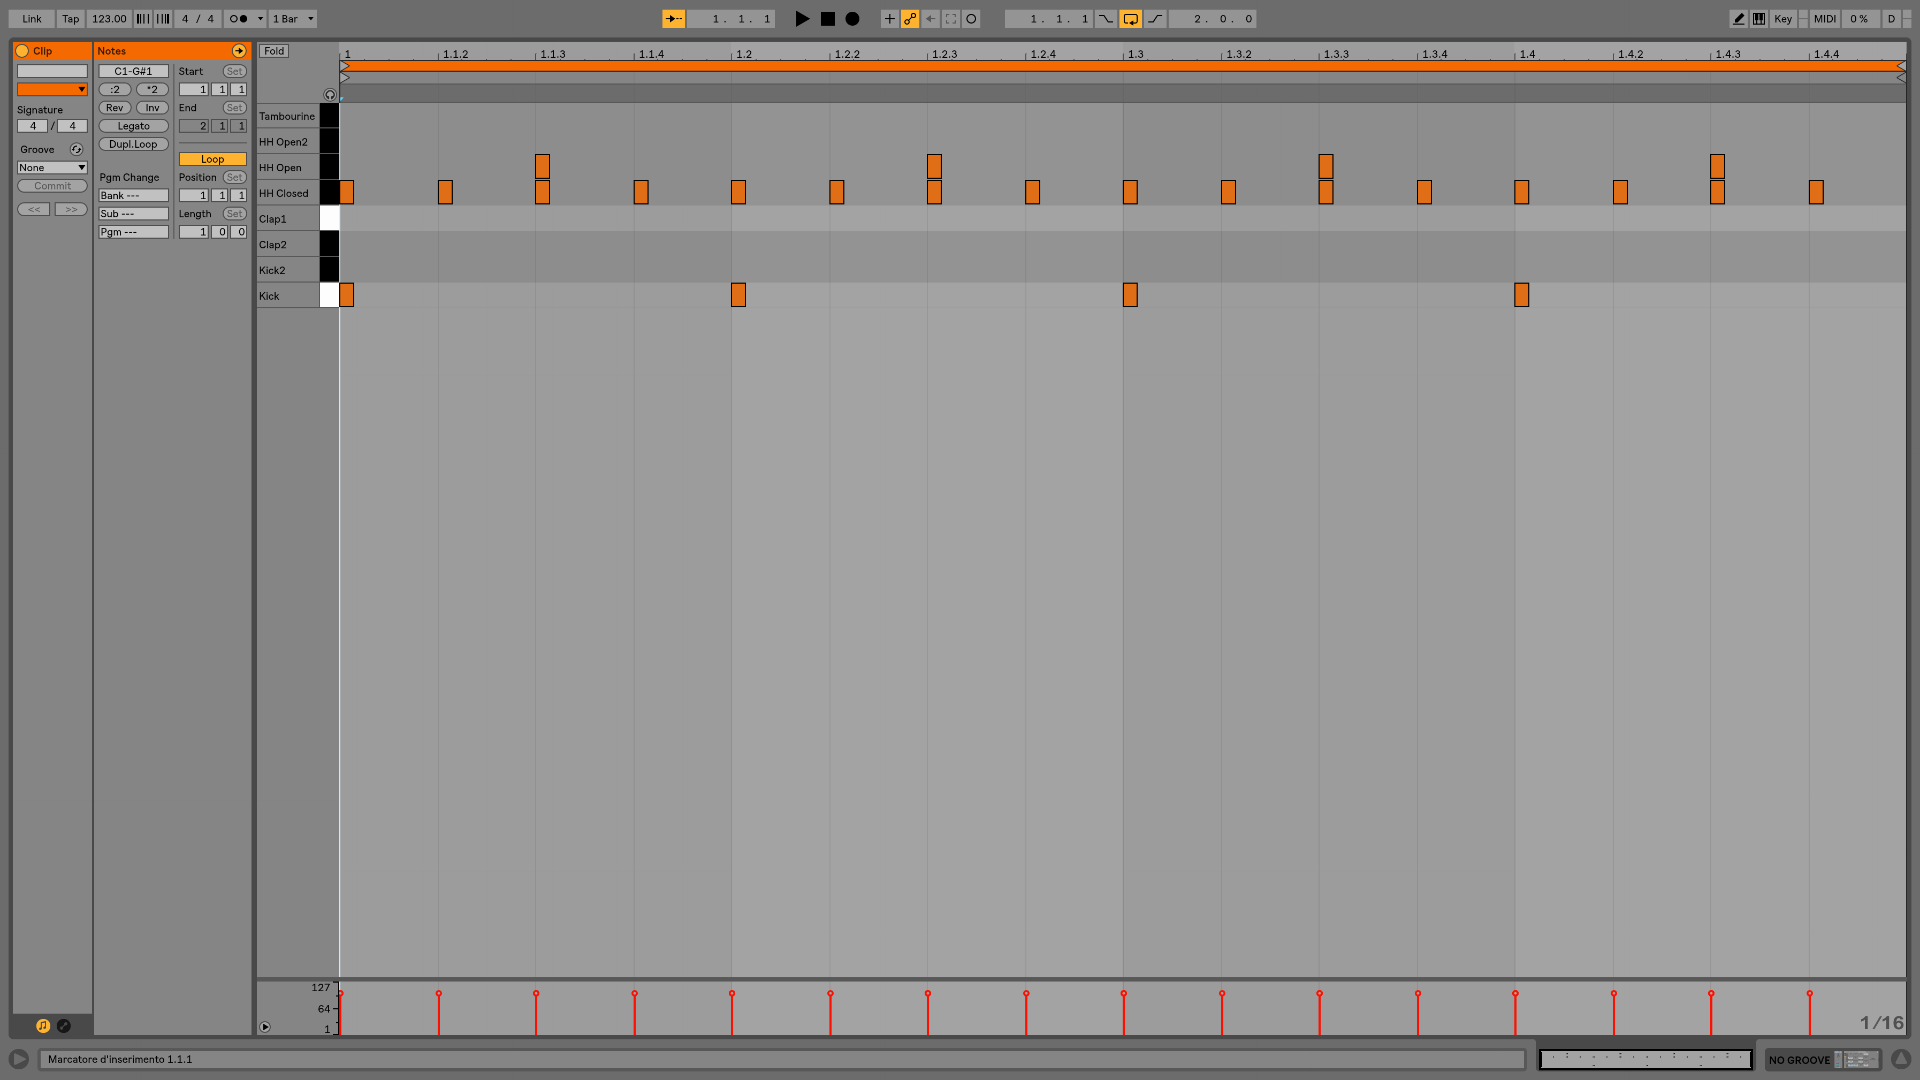The width and height of the screenshot is (1920, 1080).
Task: Toggle the clip Loop switch
Action: coord(212,159)
